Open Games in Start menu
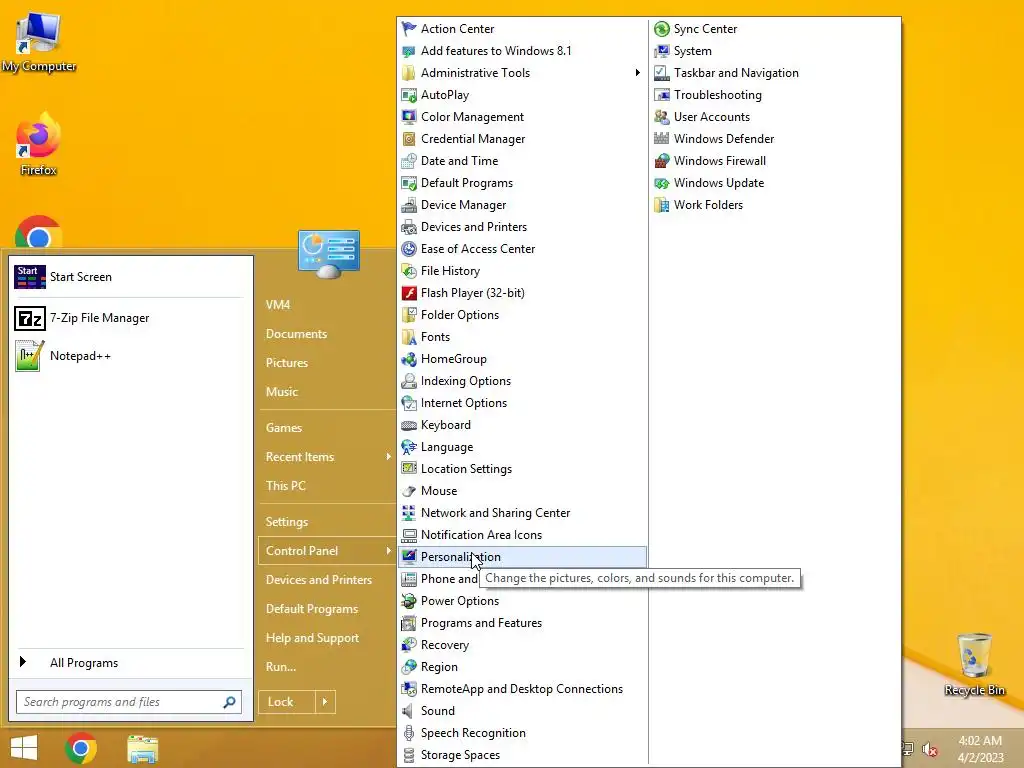Viewport: 1024px width, 768px height. 283,428
